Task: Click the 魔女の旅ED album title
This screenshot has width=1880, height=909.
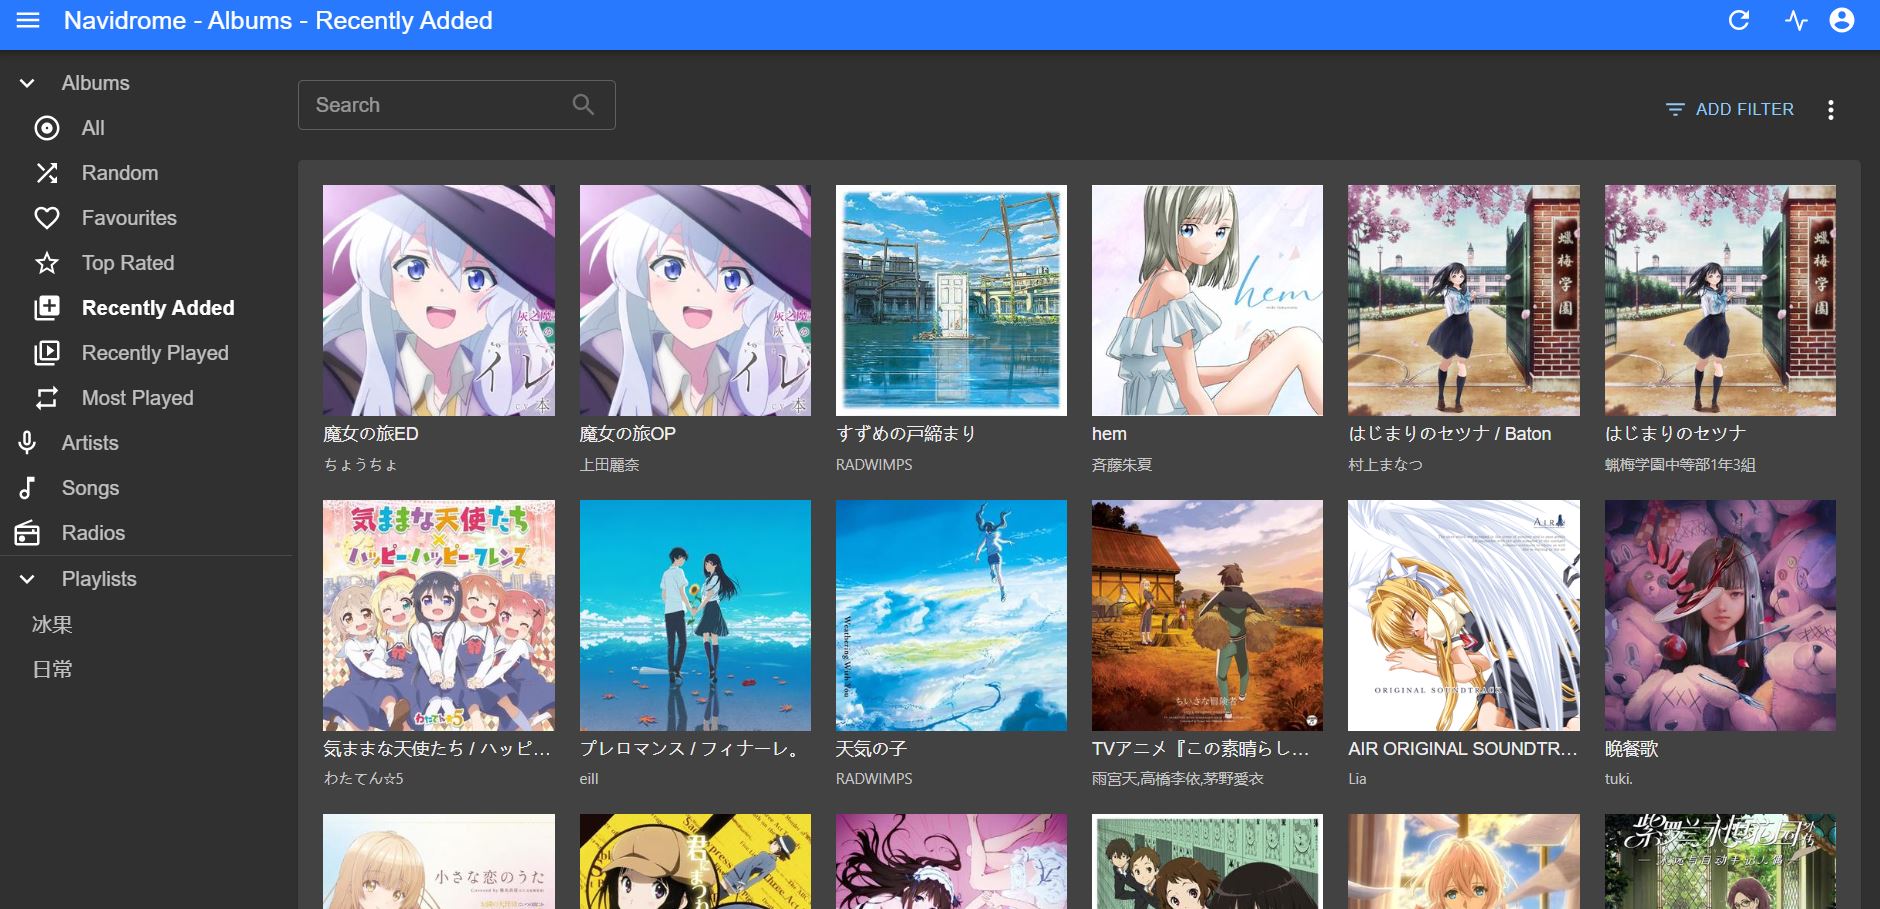Action: [x=371, y=434]
